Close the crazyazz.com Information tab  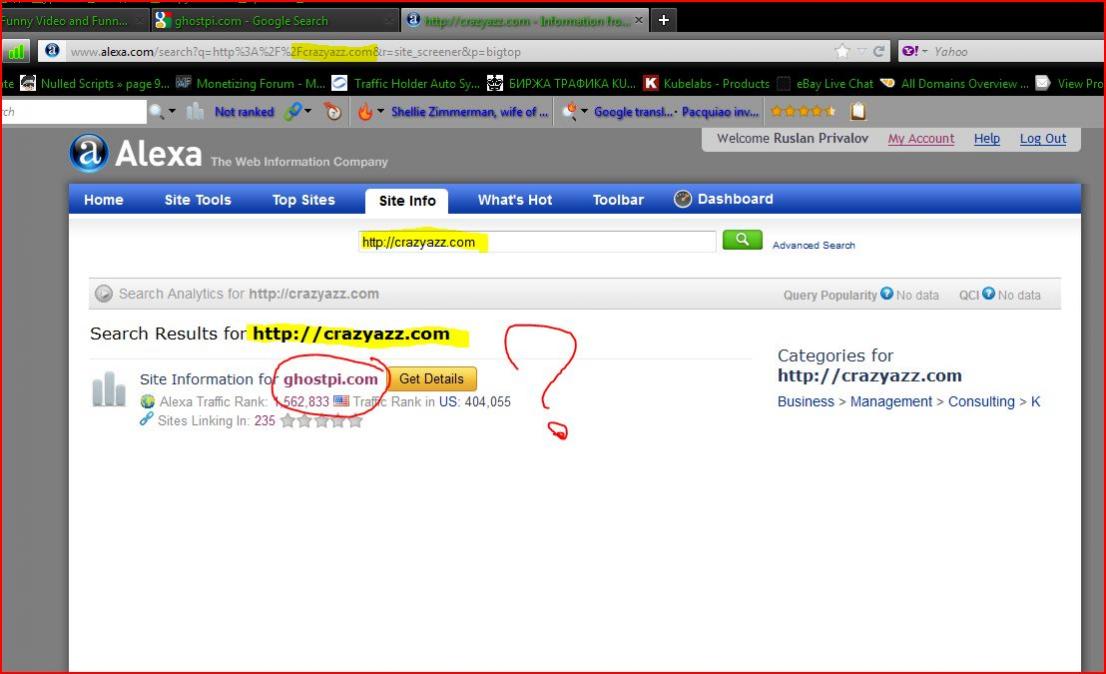click(638, 20)
